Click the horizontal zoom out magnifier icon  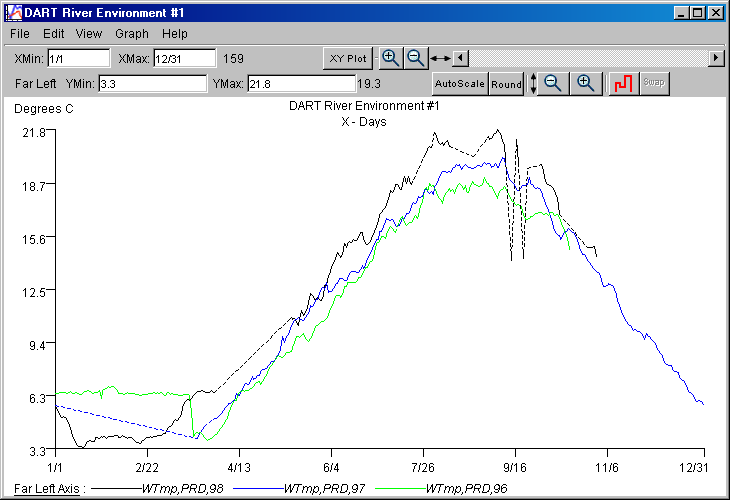415,58
